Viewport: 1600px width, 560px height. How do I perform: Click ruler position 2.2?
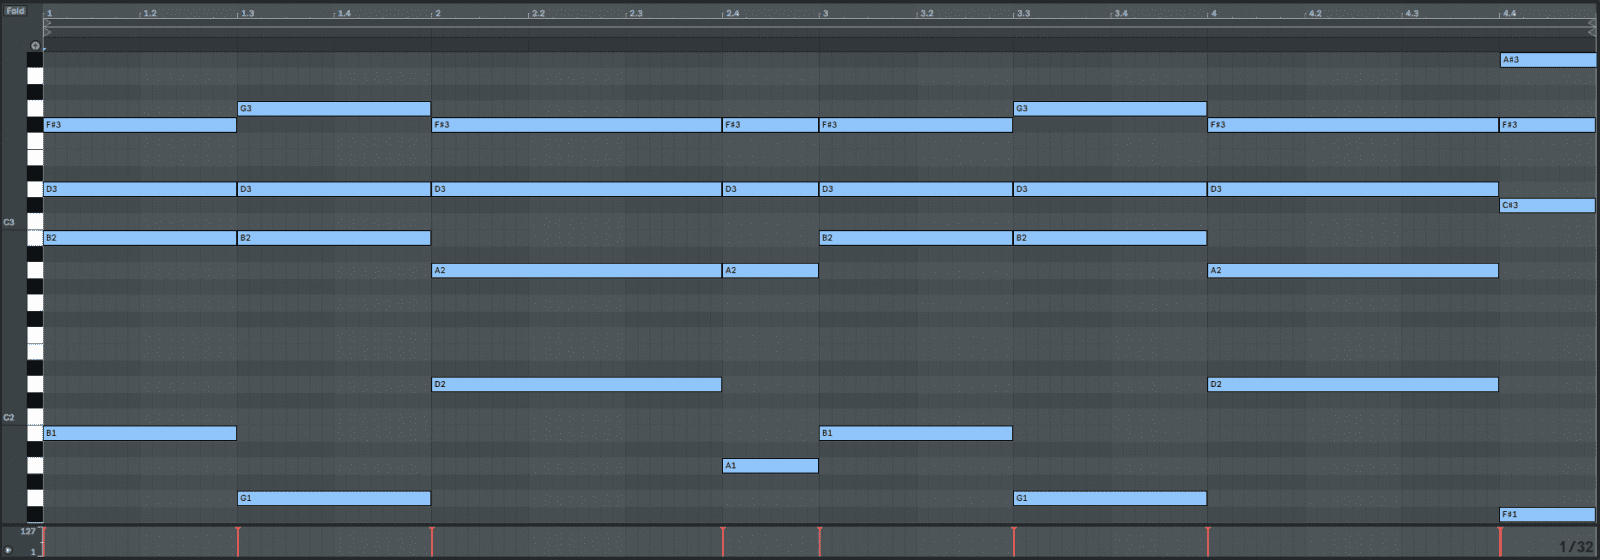tap(537, 13)
